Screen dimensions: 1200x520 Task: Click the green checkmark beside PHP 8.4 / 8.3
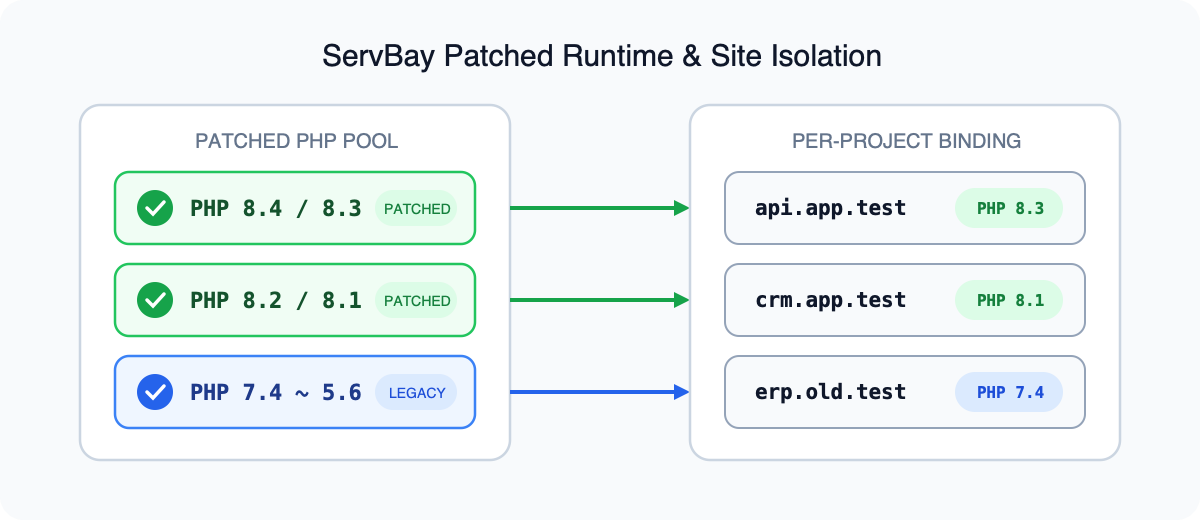pos(154,209)
